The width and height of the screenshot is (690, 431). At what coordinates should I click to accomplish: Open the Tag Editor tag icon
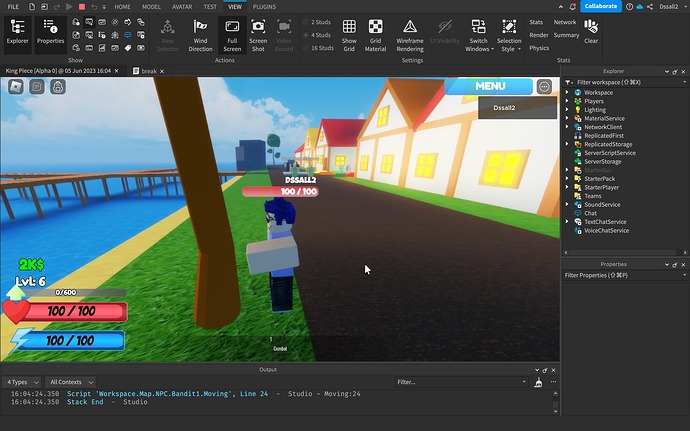click(128, 48)
